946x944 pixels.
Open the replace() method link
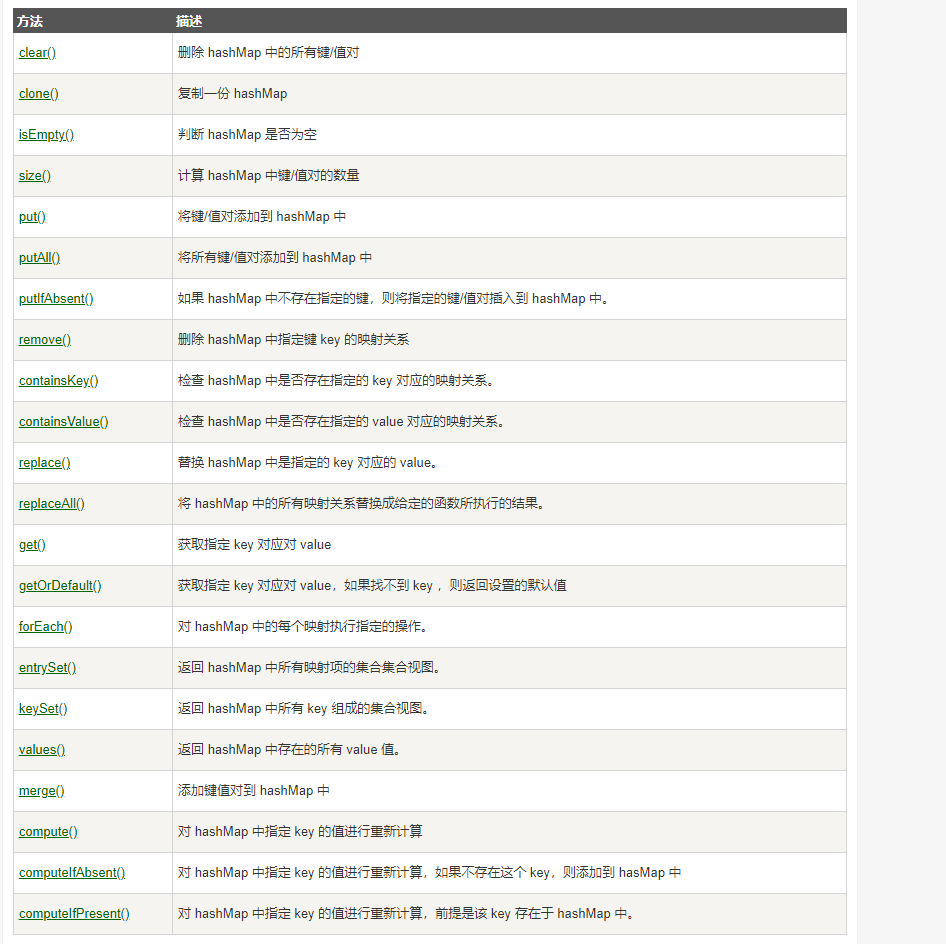click(45, 463)
